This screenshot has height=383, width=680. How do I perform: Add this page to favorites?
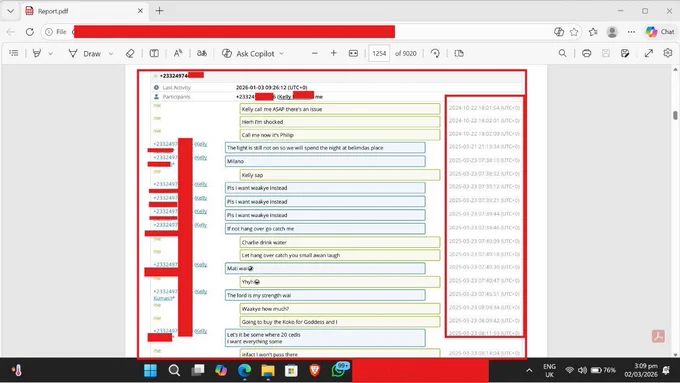574,32
